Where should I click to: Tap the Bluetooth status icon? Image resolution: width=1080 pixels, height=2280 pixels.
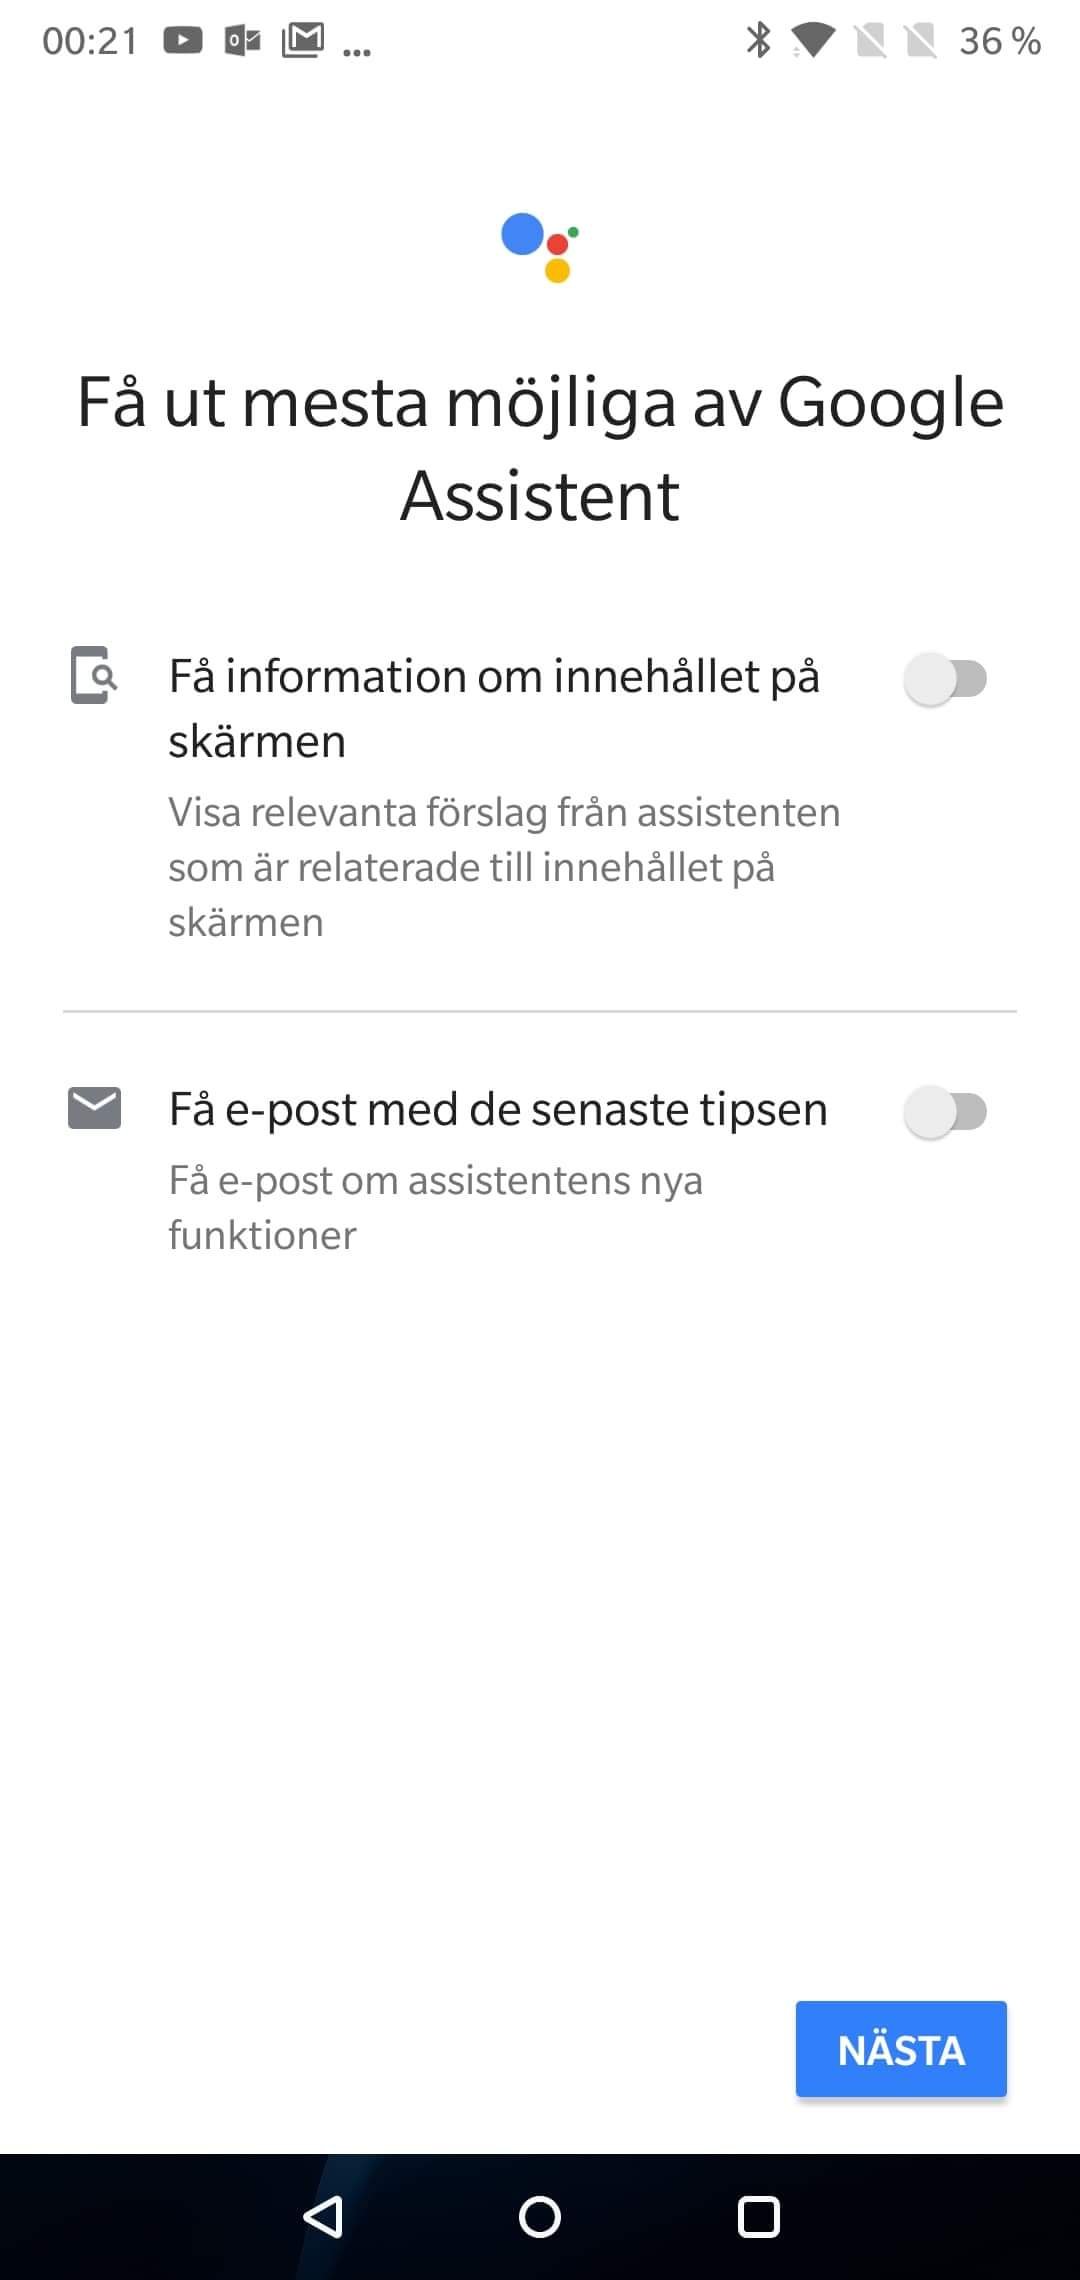pos(759,40)
